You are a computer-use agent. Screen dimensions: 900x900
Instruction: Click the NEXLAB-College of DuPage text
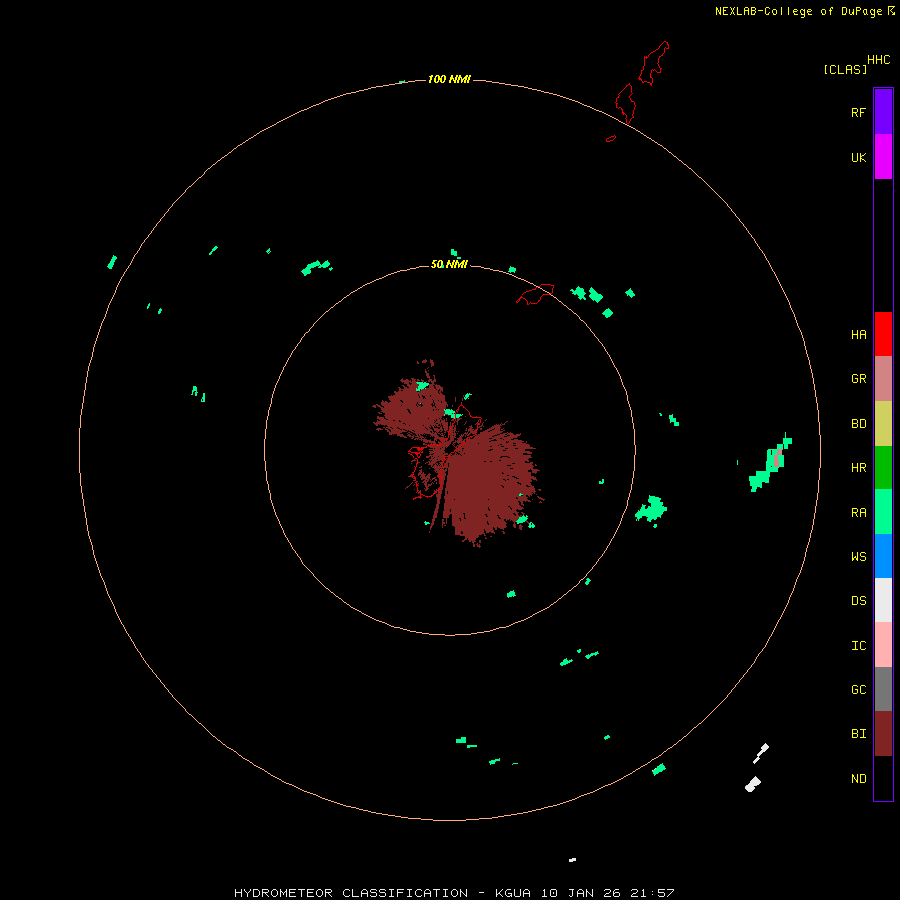tap(798, 11)
